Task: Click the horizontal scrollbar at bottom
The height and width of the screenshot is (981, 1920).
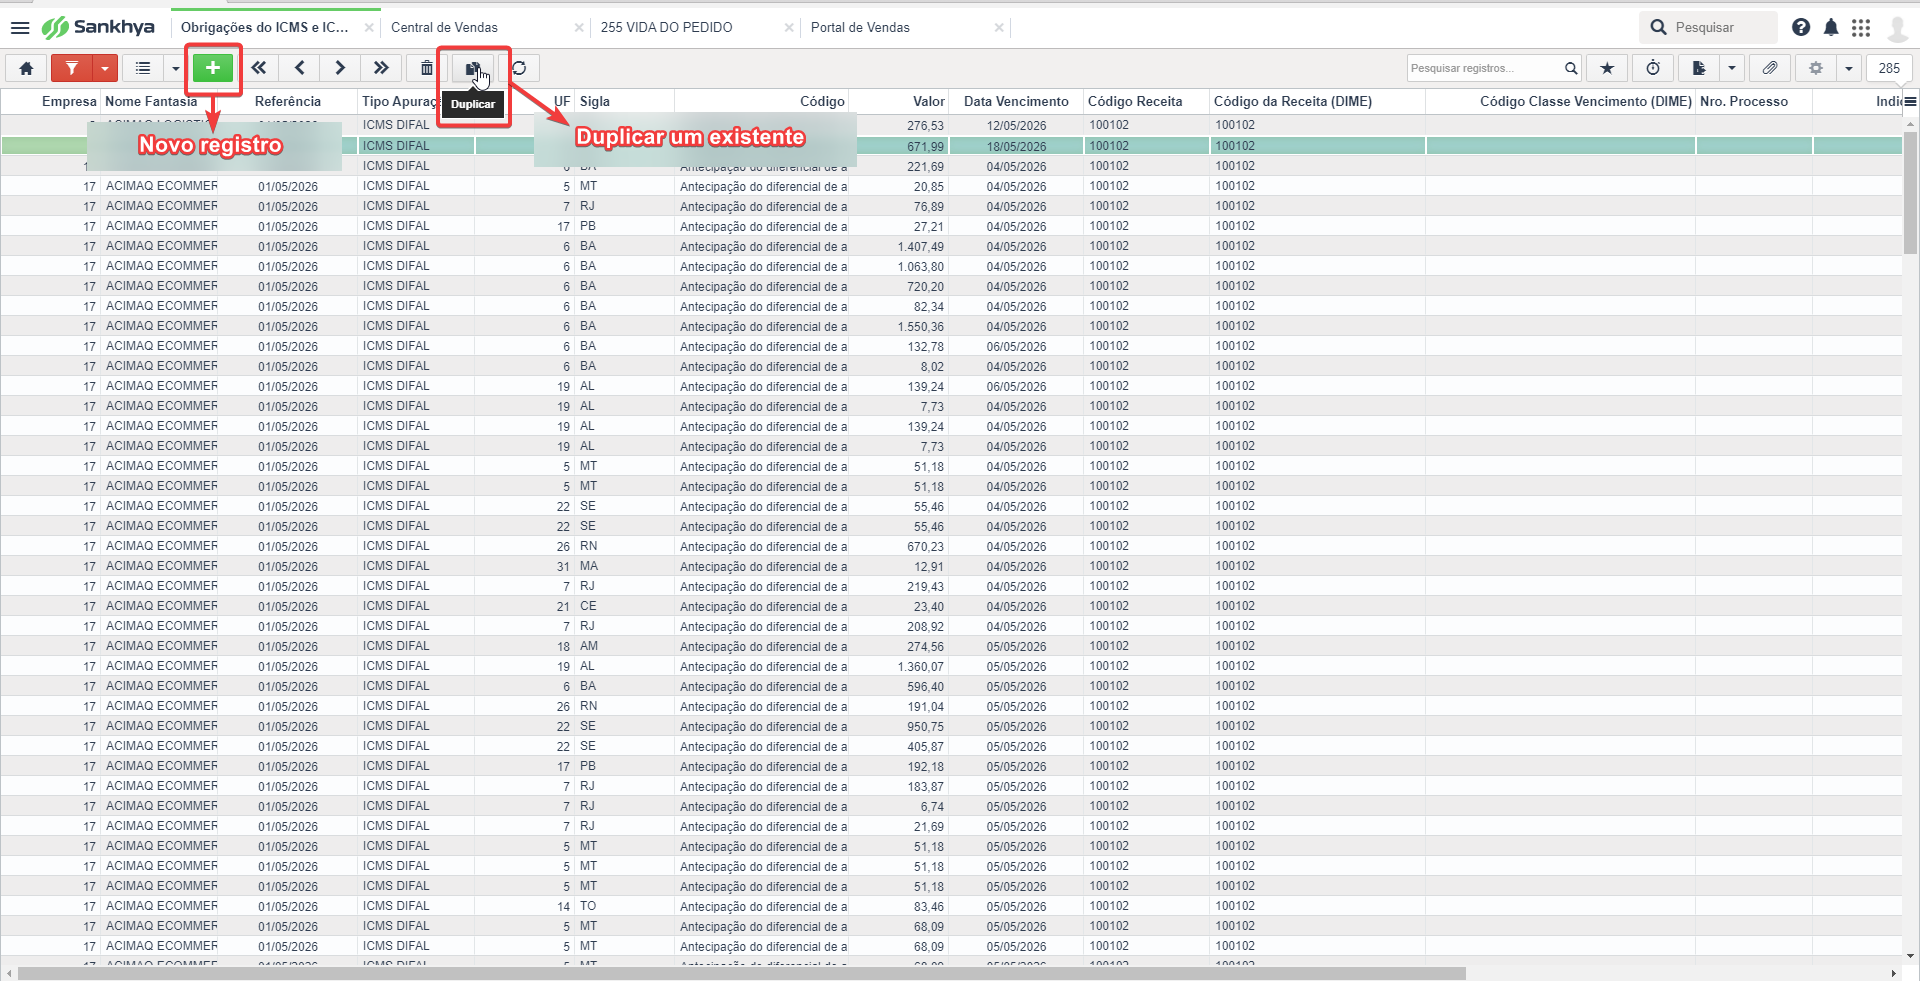Action: 741,973
